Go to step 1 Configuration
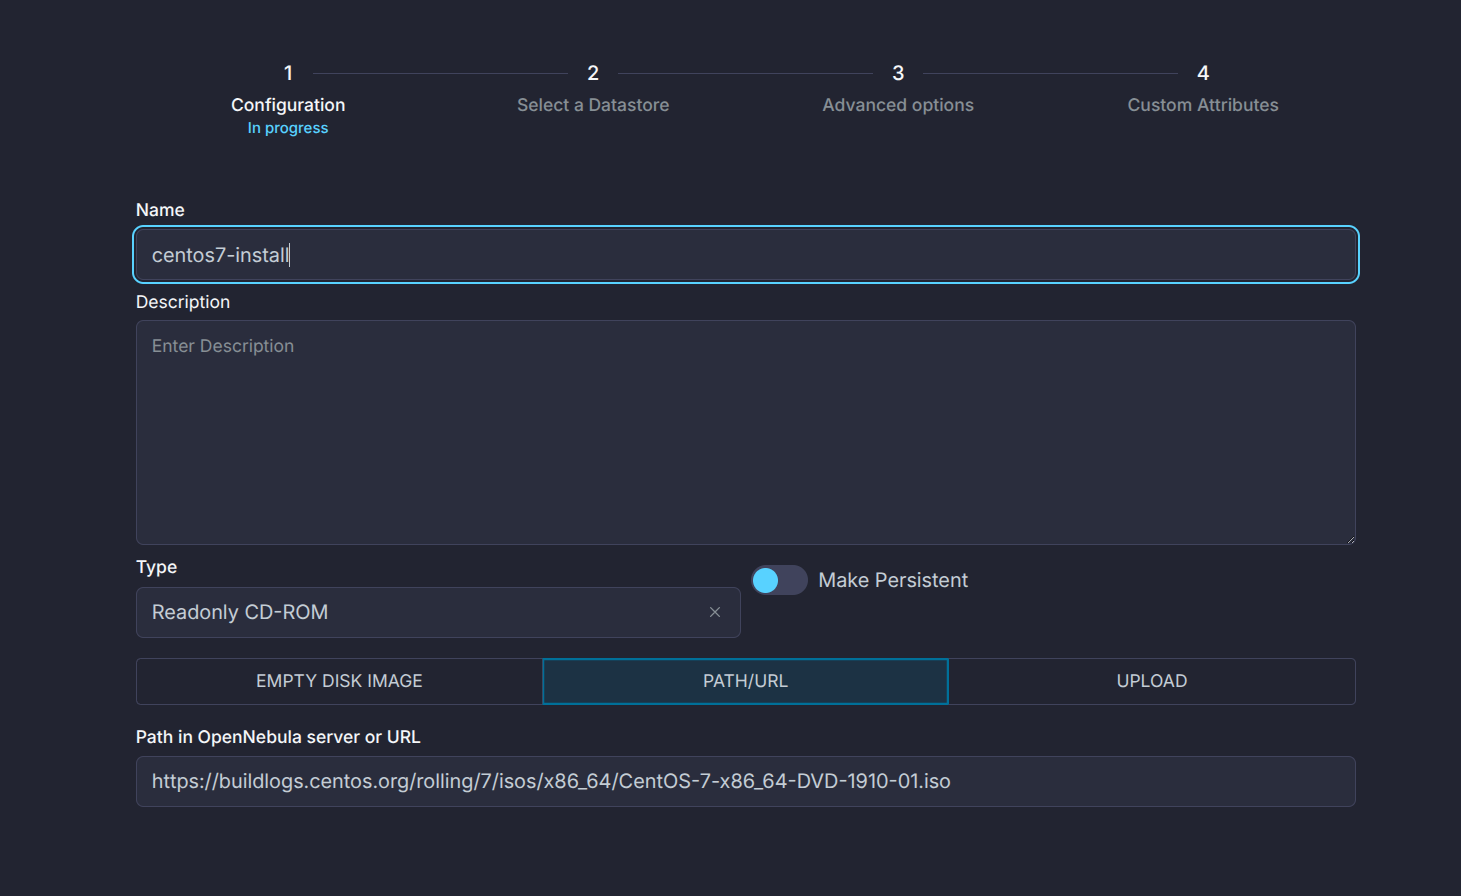Viewport: 1461px width, 896px height. [288, 100]
